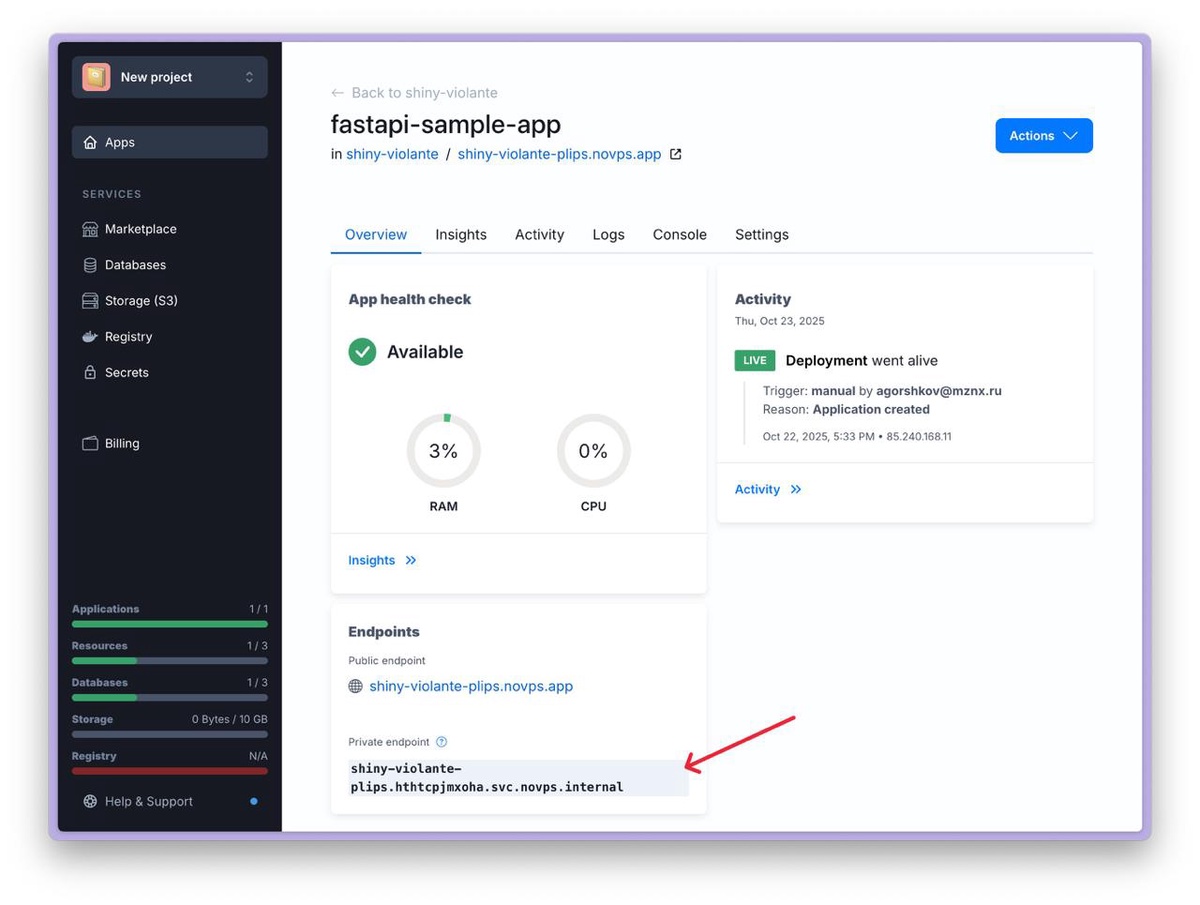Click the Databases cylinder icon
Image resolution: width=1200 pixels, height=905 pixels.
[90, 265]
